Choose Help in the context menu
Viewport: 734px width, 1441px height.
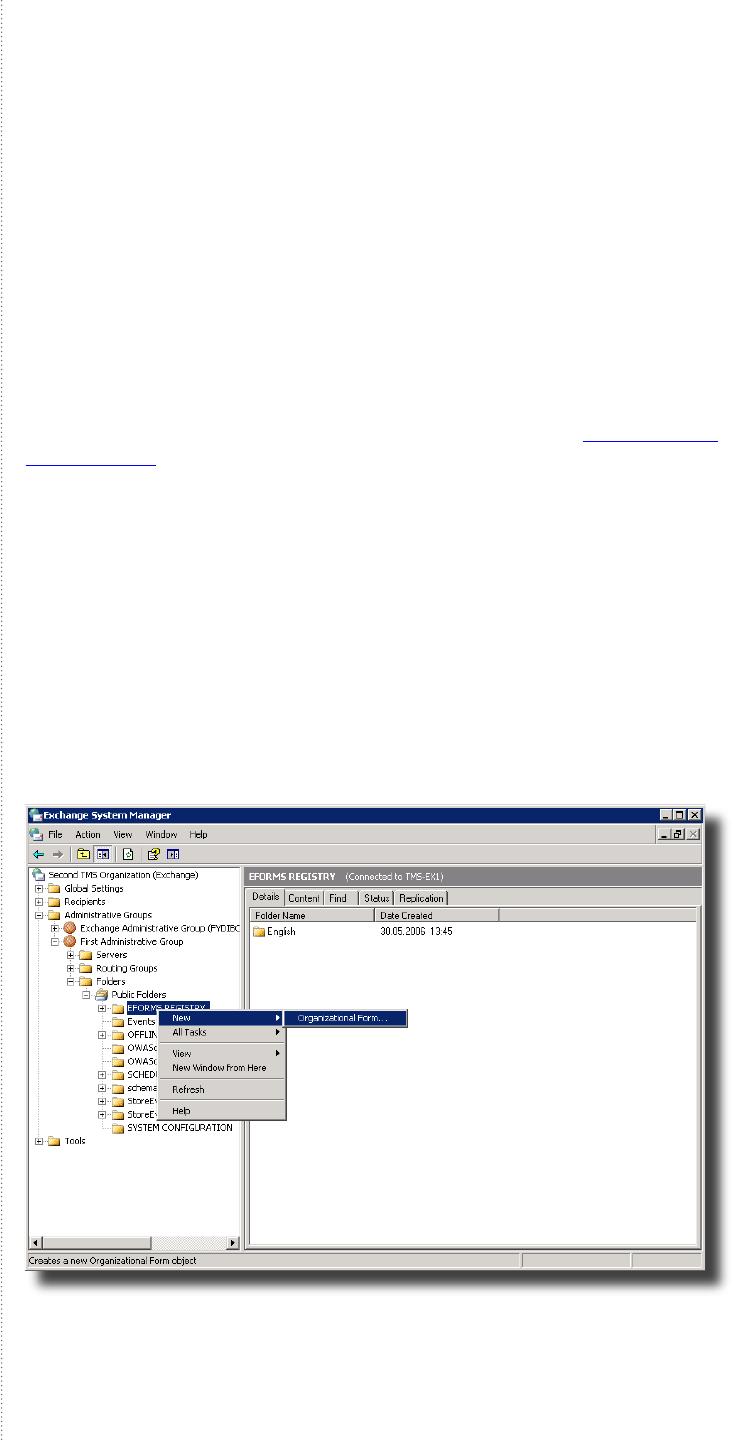(222, 1110)
